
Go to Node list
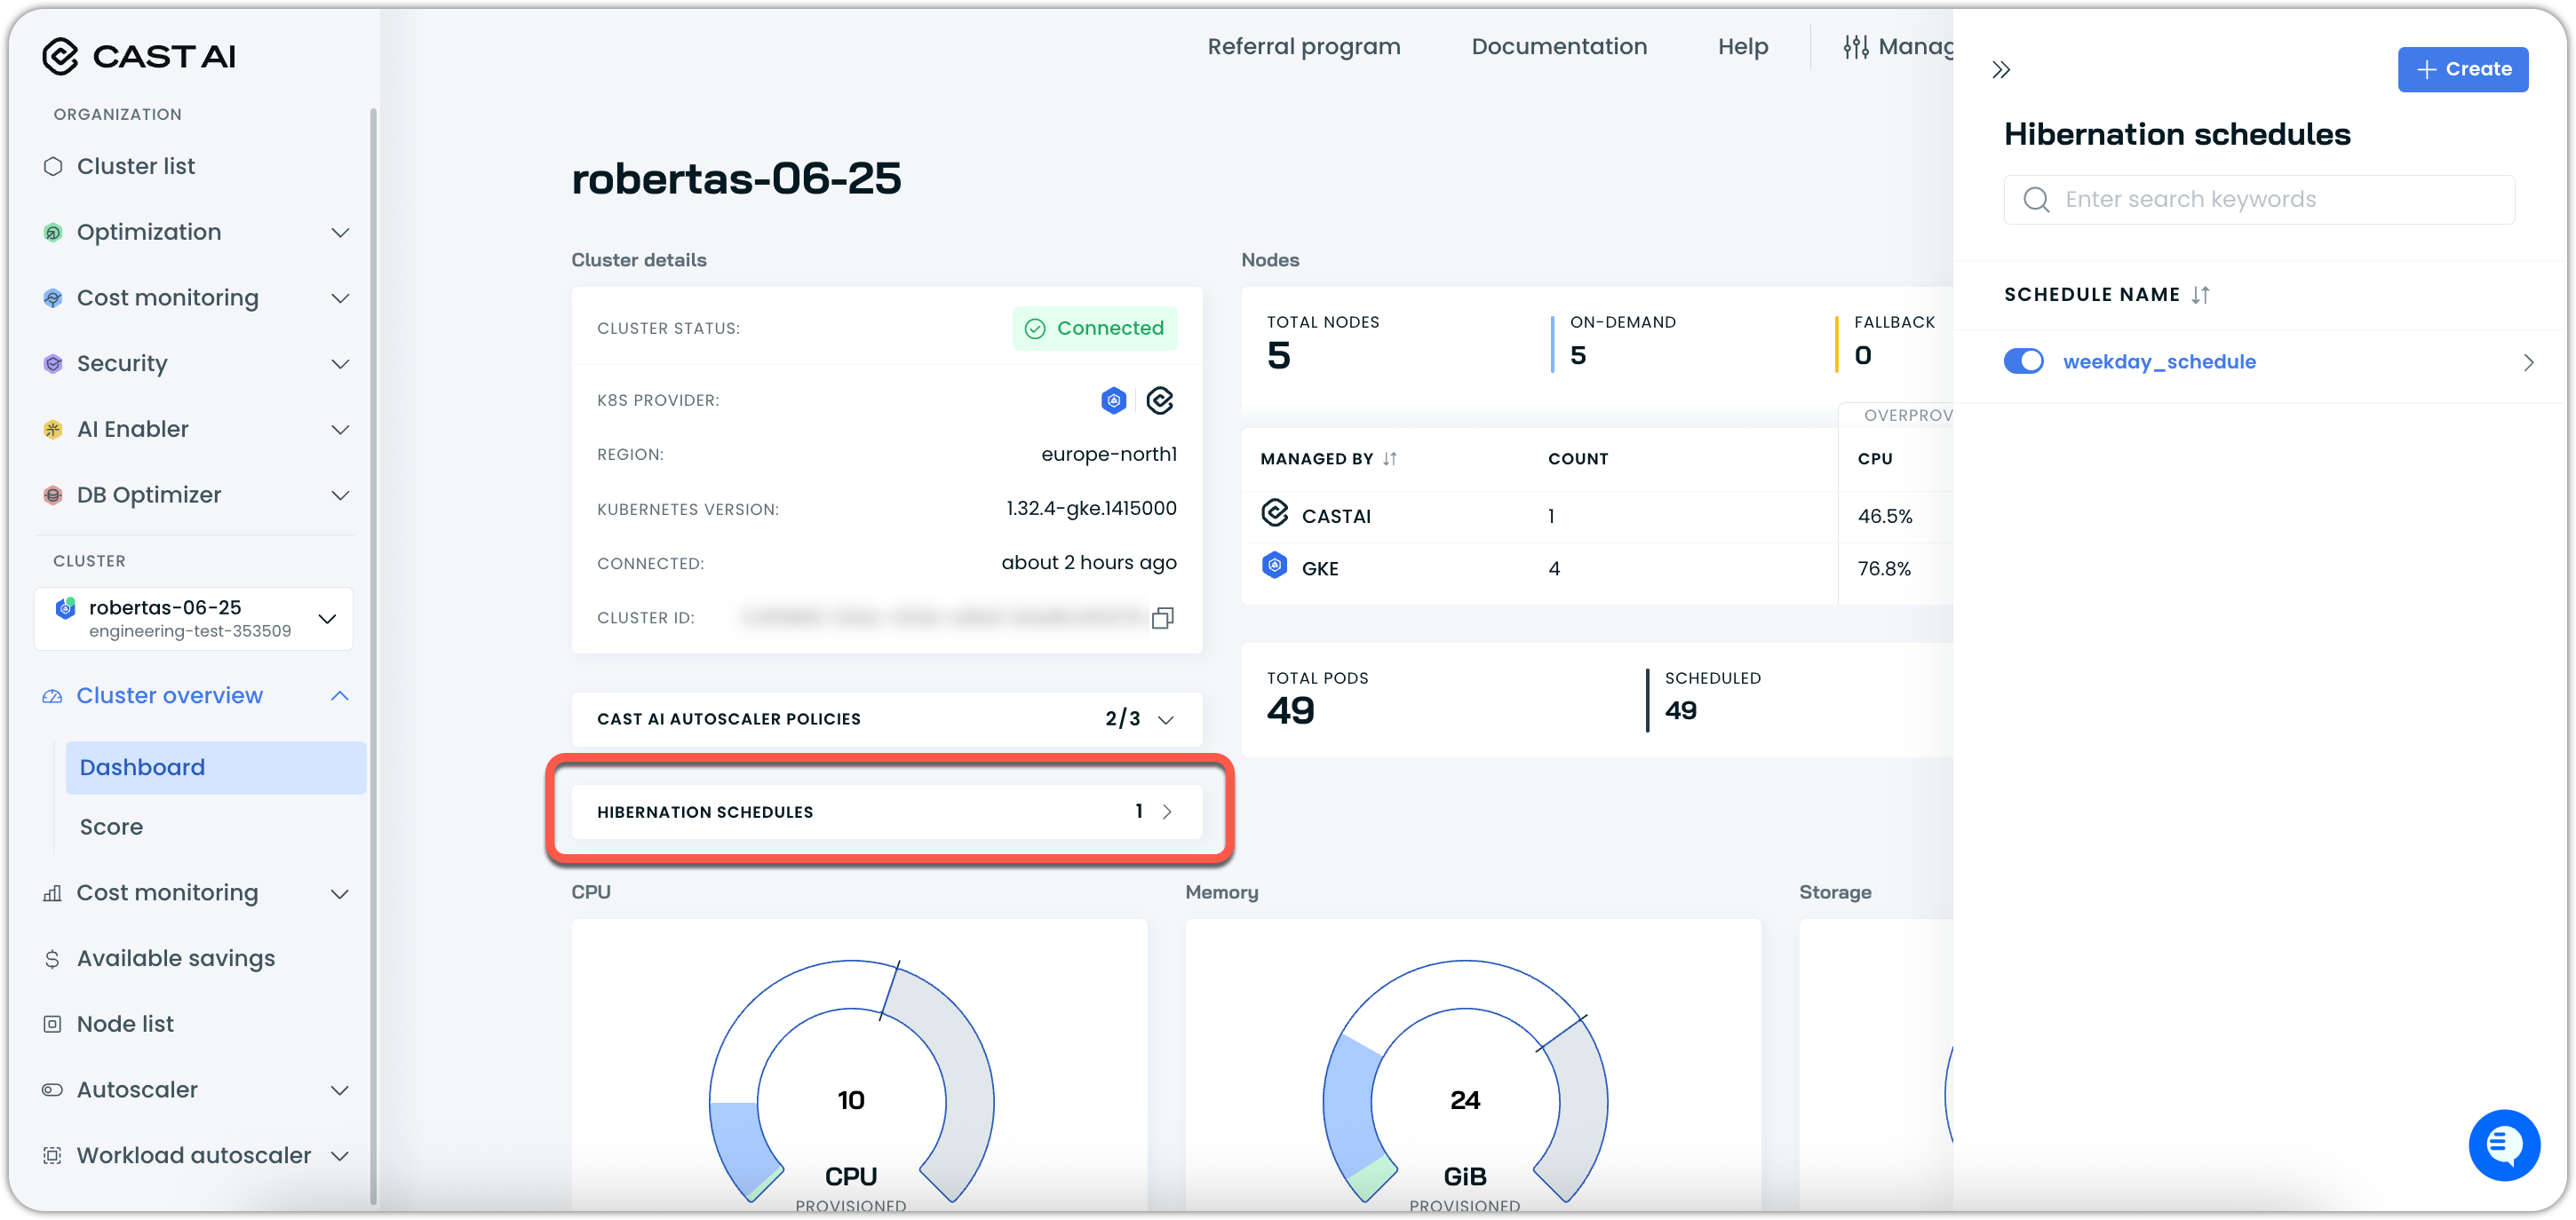(125, 1024)
